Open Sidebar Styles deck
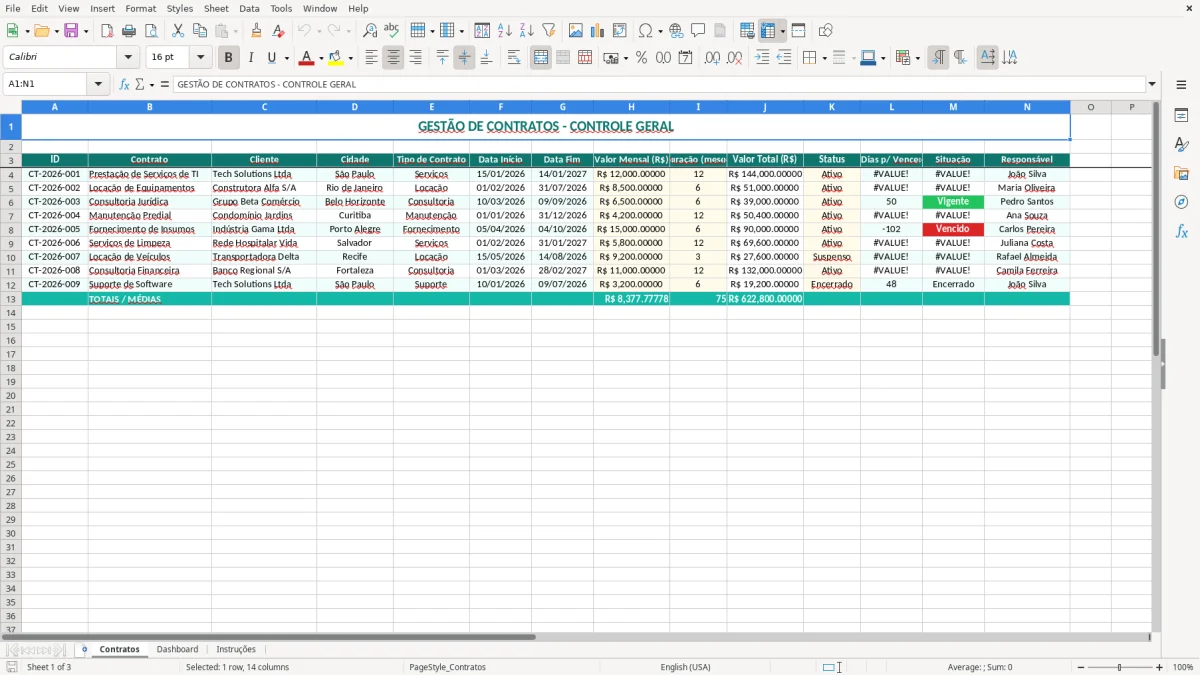This screenshot has height=675, width=1200. 1181,145
